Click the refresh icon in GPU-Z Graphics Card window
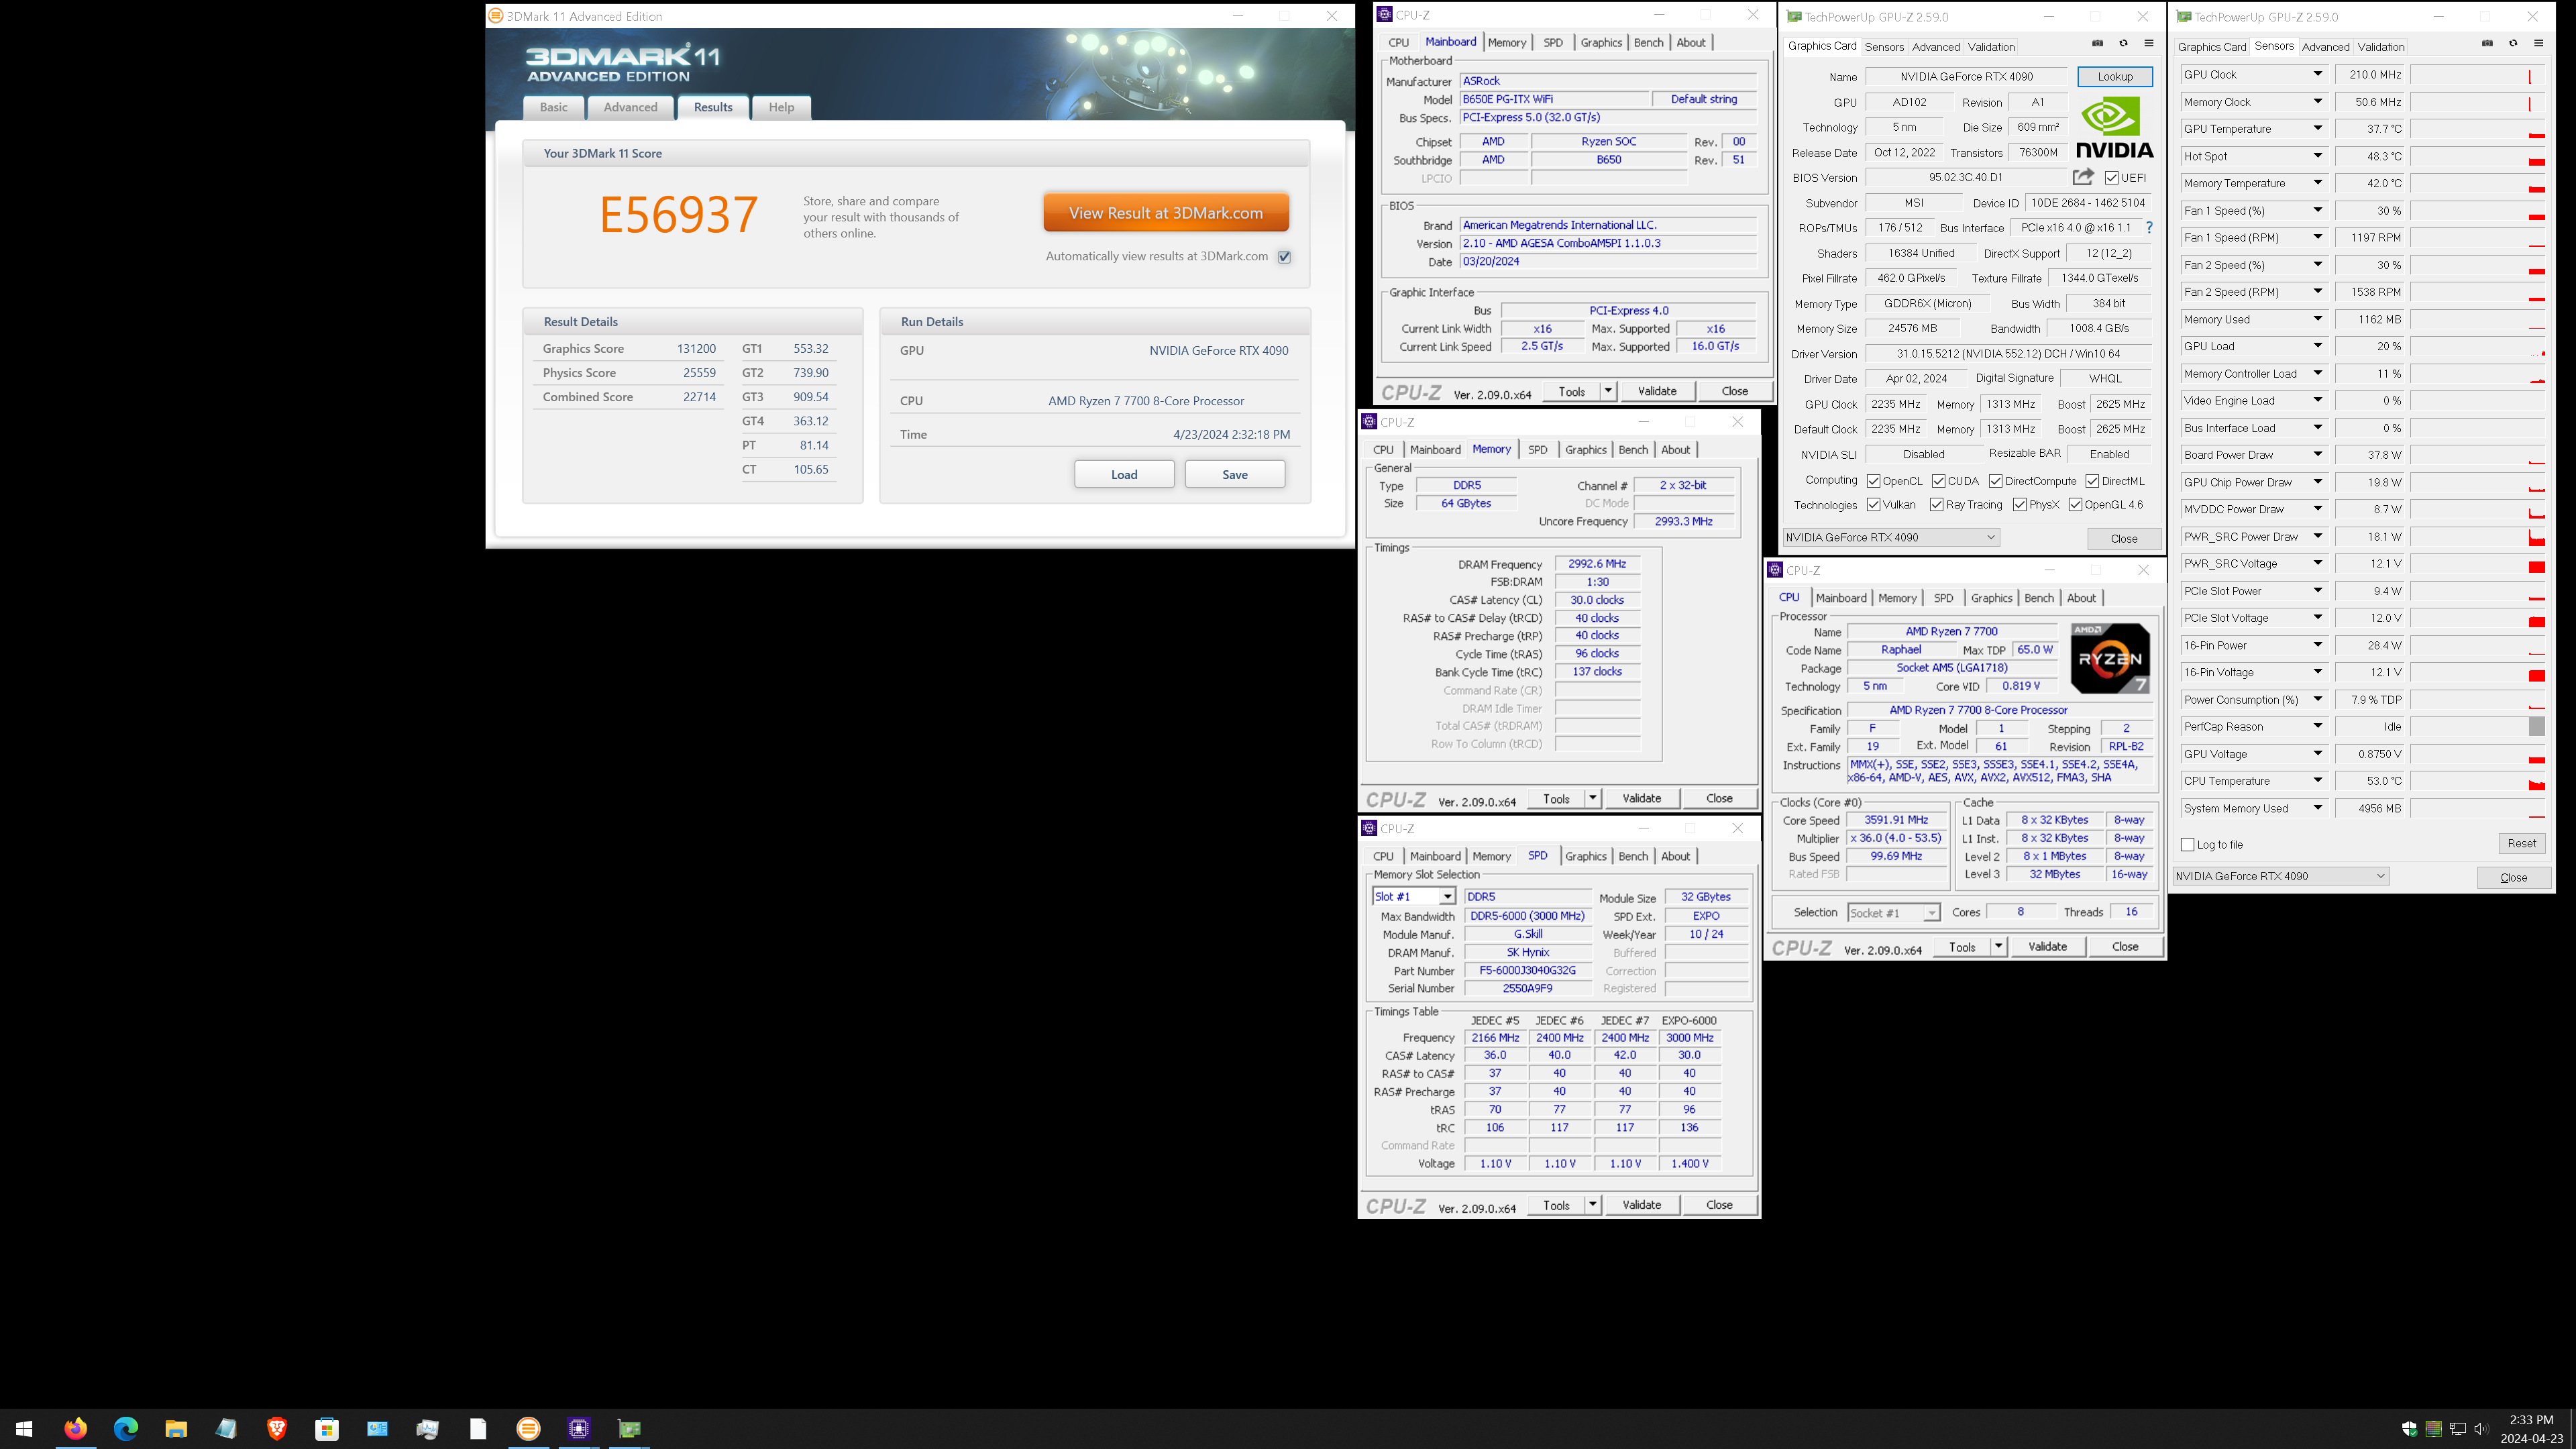The image size is (2576, 1449). tap(2123, 44)
